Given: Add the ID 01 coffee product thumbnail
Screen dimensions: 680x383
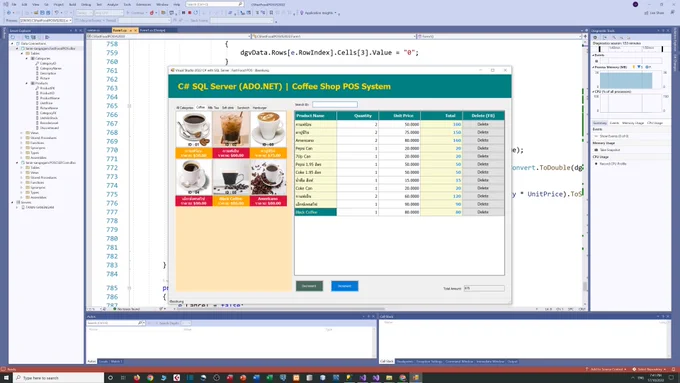Looking at the screenshot, I should point(194,129).
